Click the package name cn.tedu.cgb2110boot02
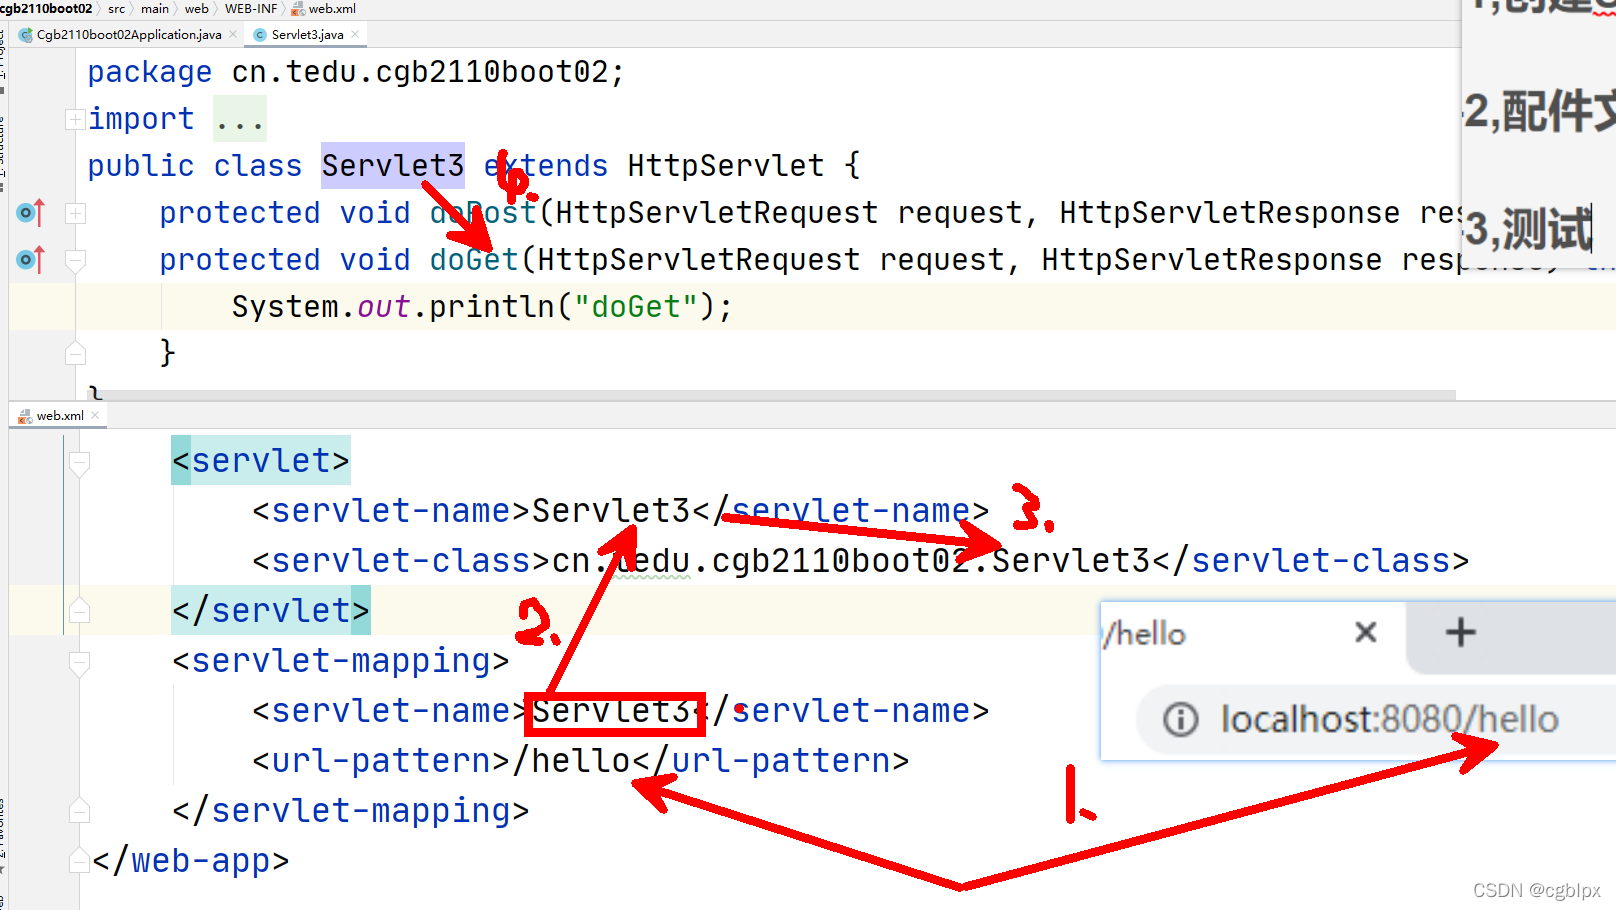 point(420,72)
